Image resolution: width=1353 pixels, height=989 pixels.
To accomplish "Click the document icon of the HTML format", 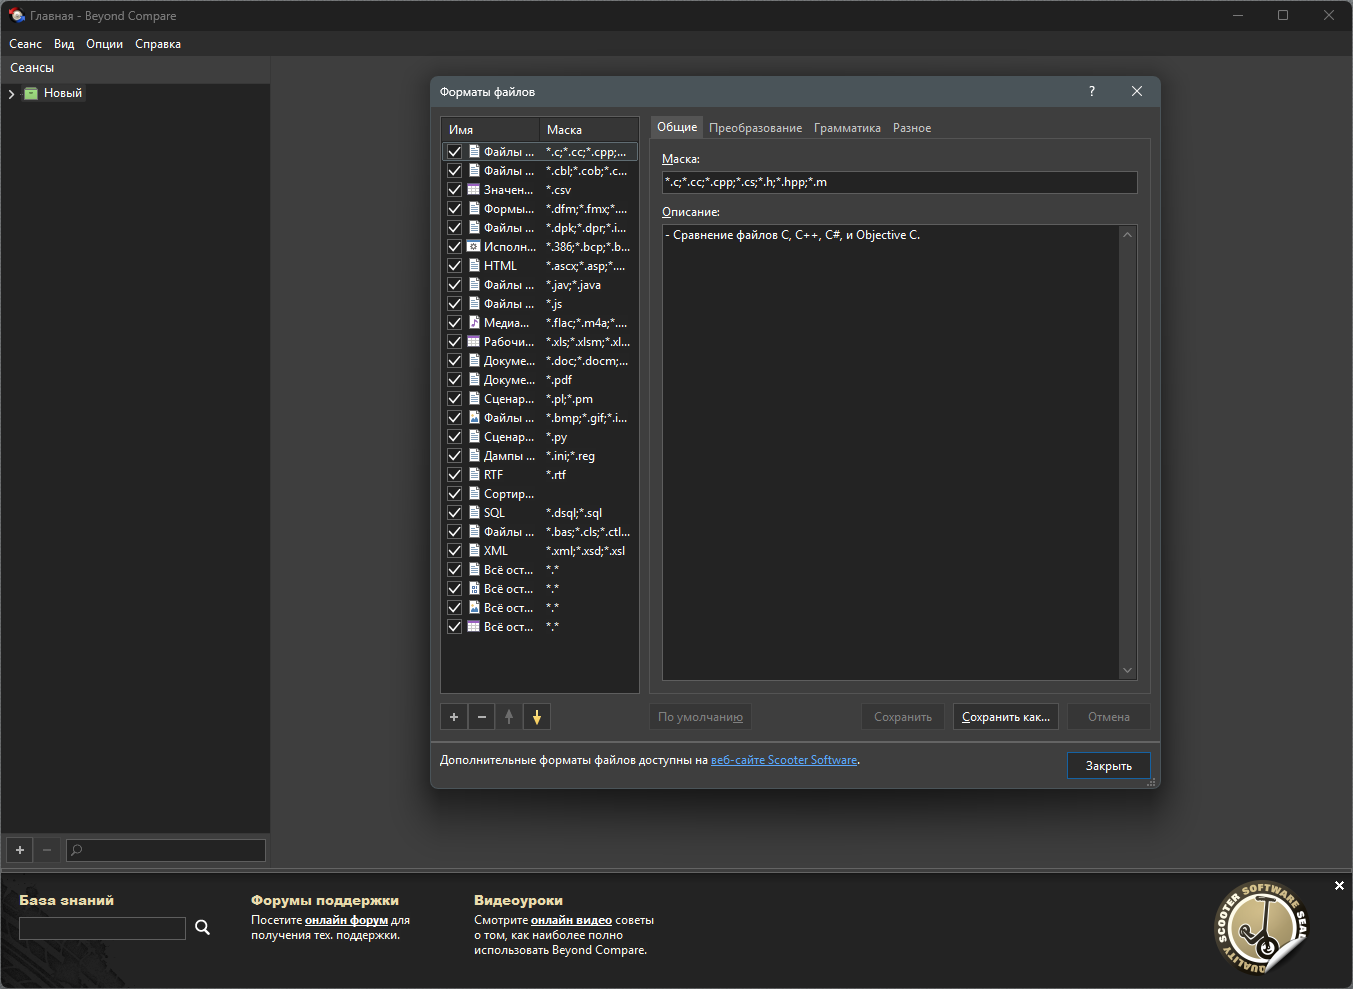I will pyautogui.click(x=474, y=266).
